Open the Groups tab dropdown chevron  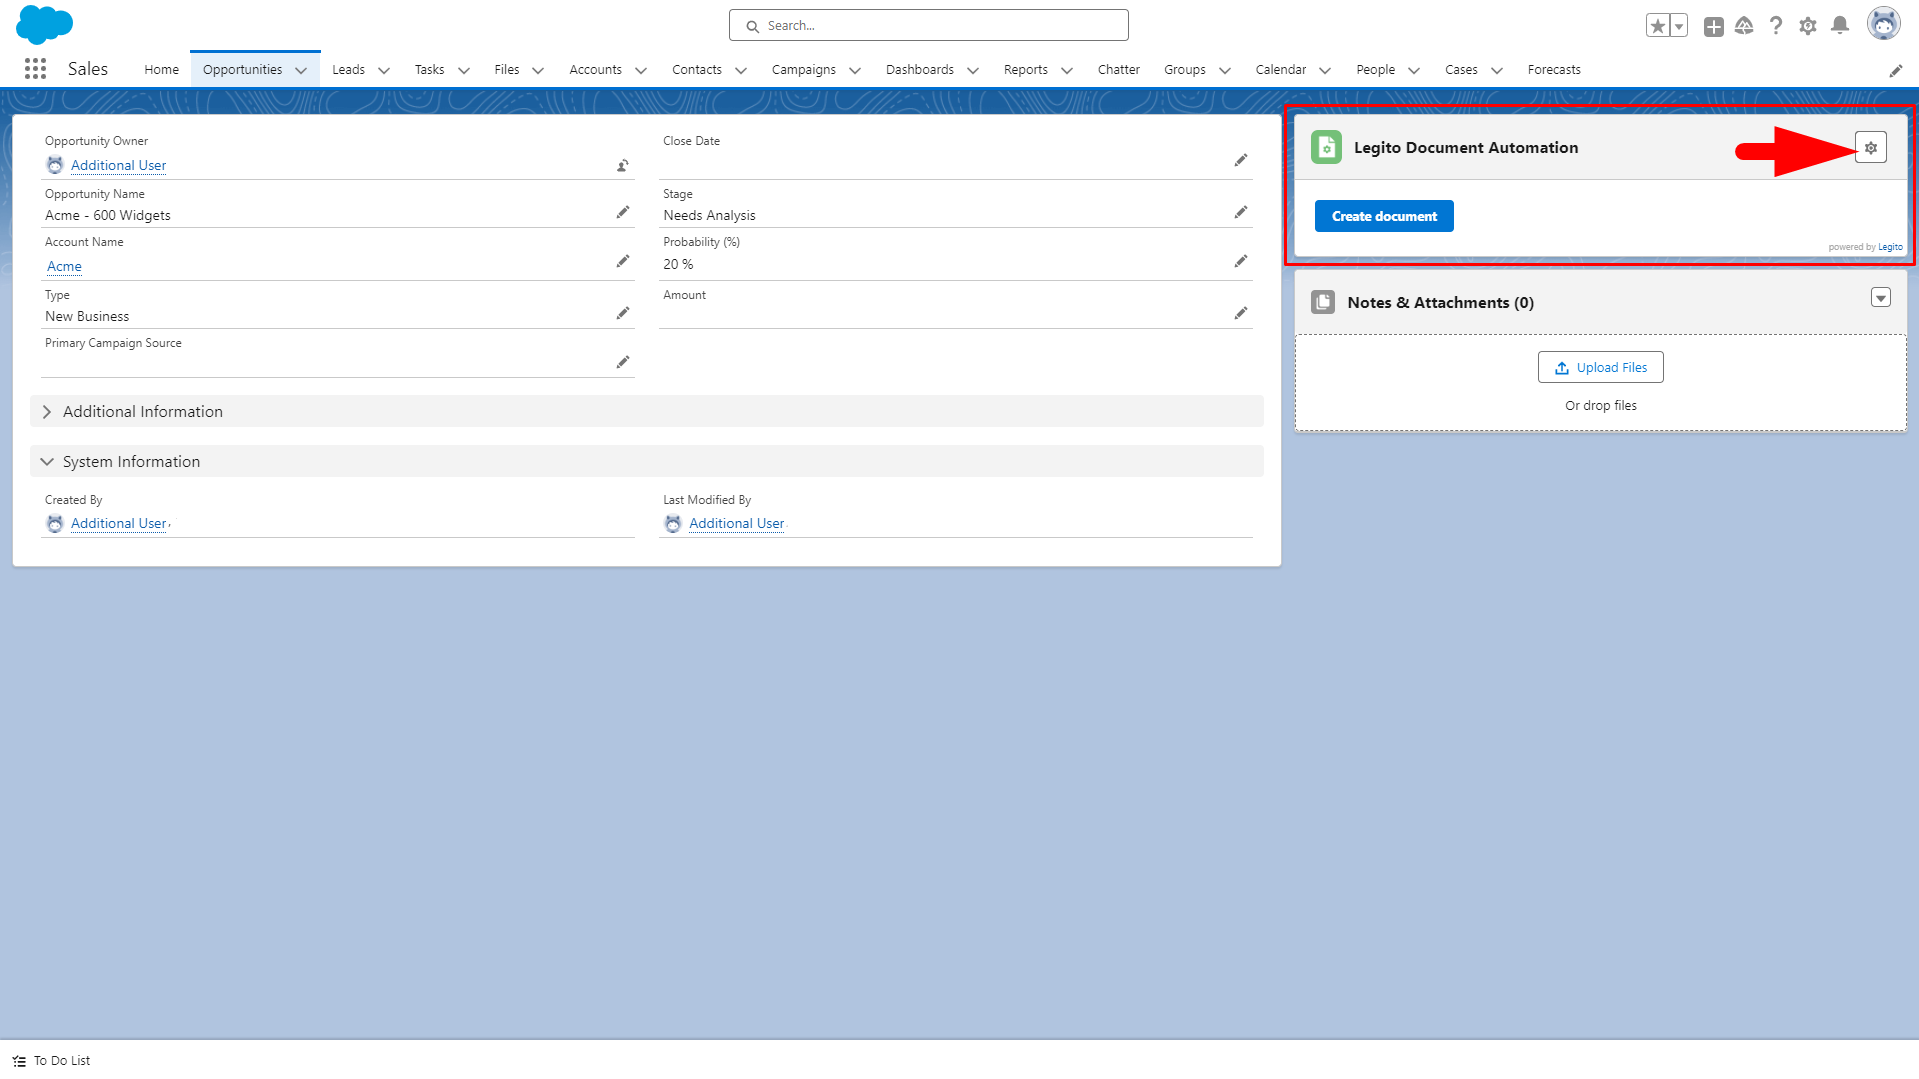(1225, 70)
